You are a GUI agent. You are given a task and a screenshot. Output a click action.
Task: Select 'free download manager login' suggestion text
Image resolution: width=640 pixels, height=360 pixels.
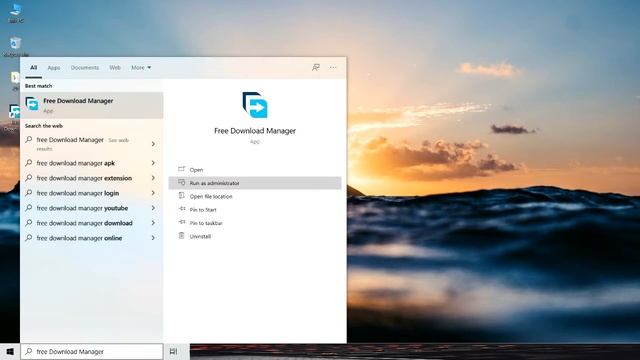78,193
